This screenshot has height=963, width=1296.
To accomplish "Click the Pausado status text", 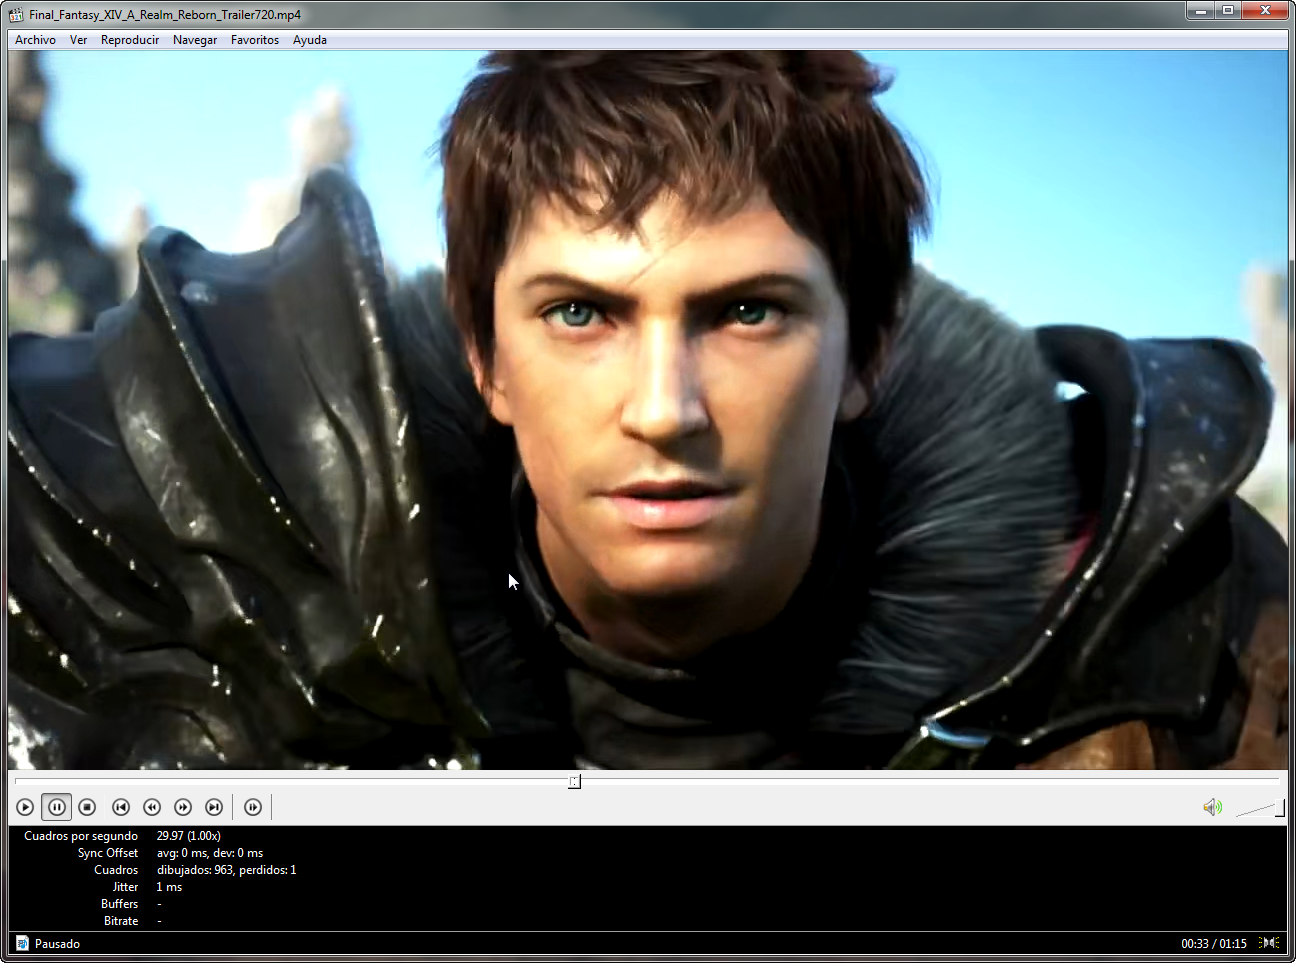I will (x=57, y=944).
